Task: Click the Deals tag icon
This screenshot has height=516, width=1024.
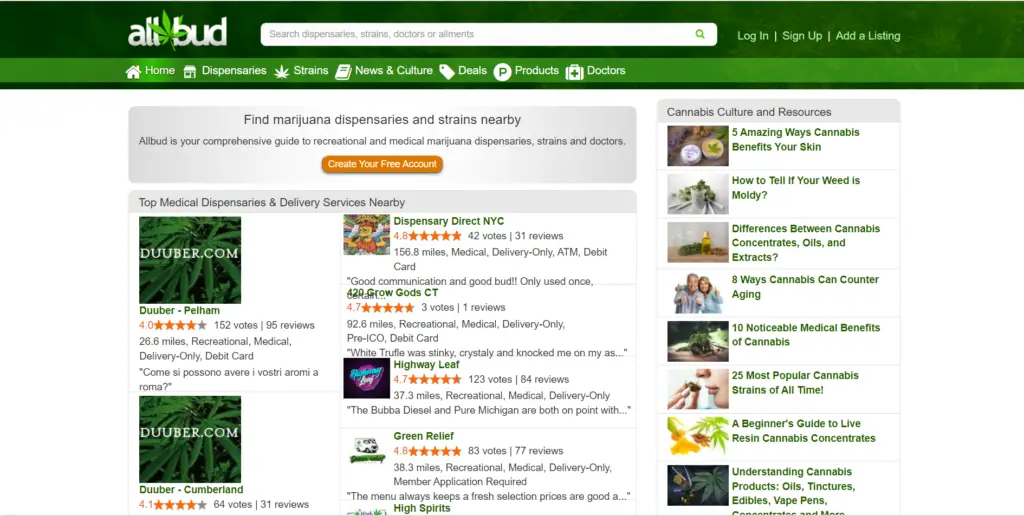Action: 447,71
